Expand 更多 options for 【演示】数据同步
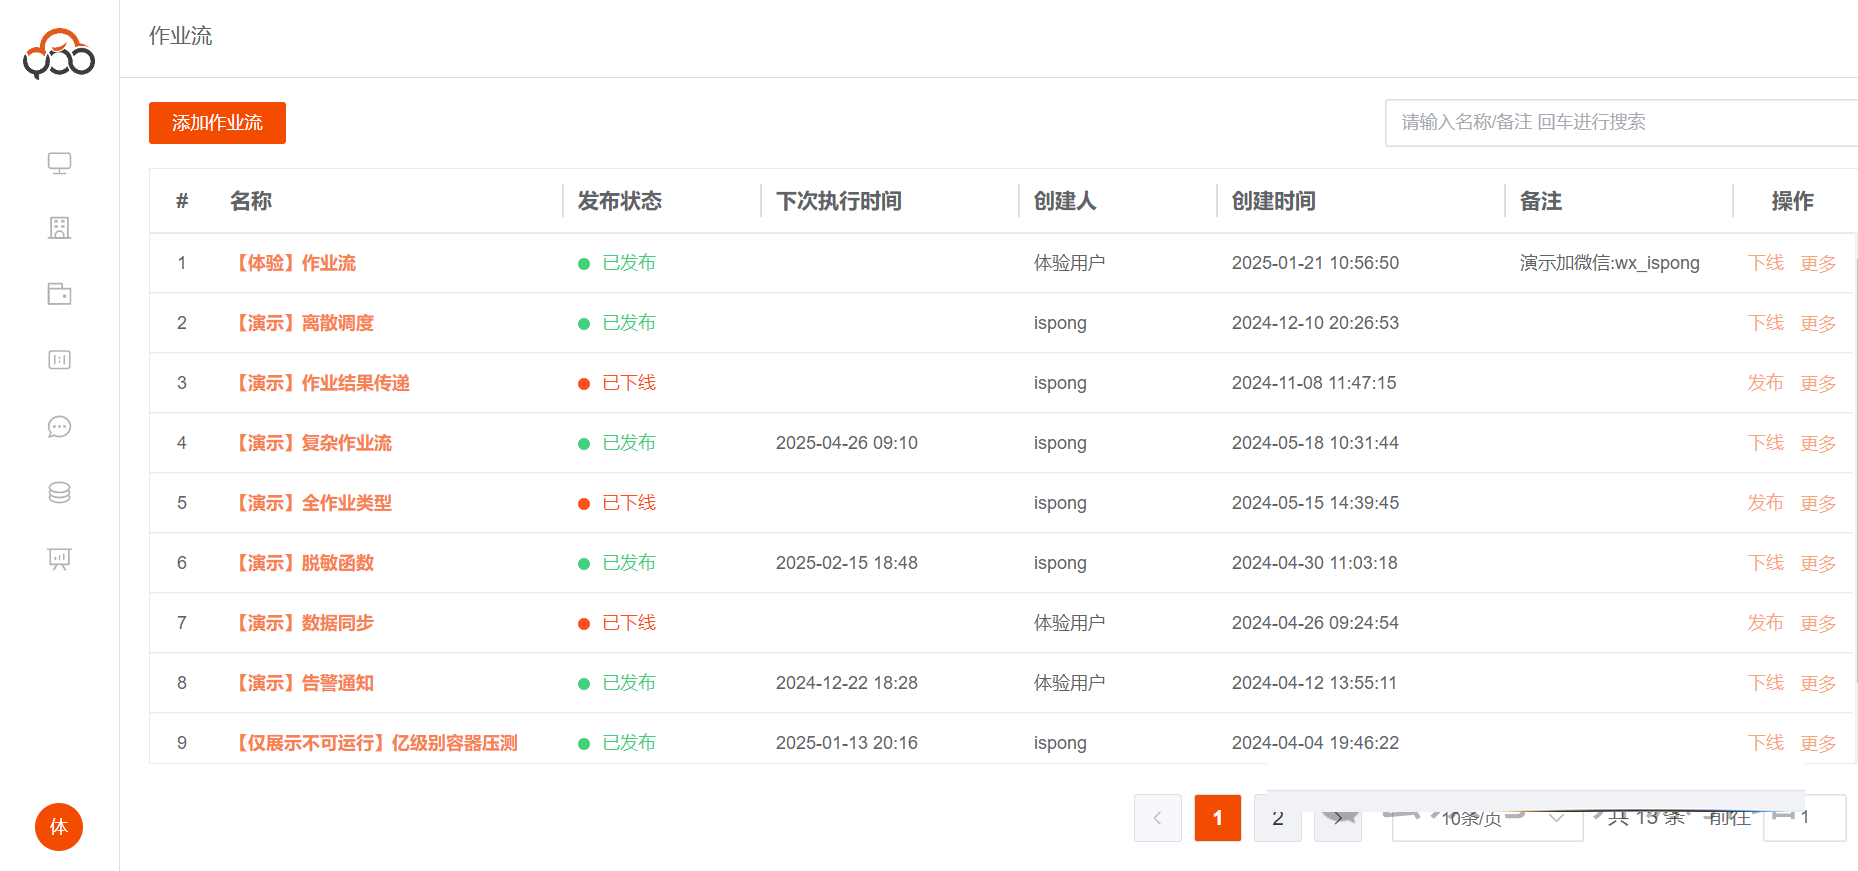This screenshot has height=871, width=1858. click(x=1817, y=624)
